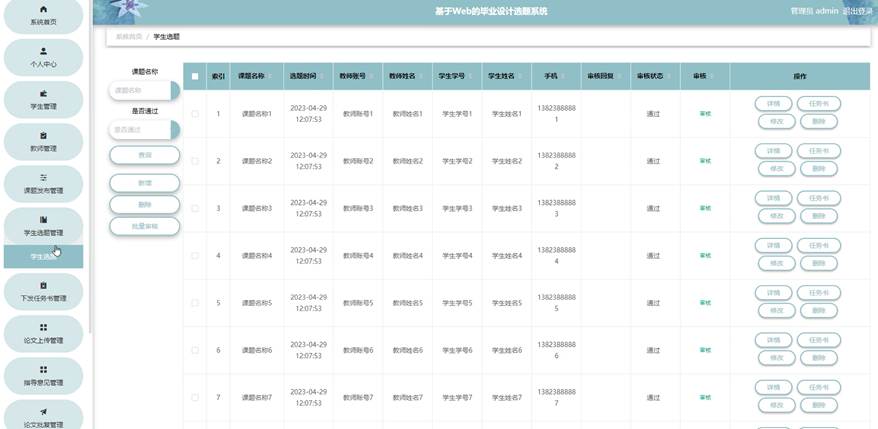This screenshot has height=429, width=878.
Task: Sort table by 教师姓名 column header
Action: click(407, 76)
